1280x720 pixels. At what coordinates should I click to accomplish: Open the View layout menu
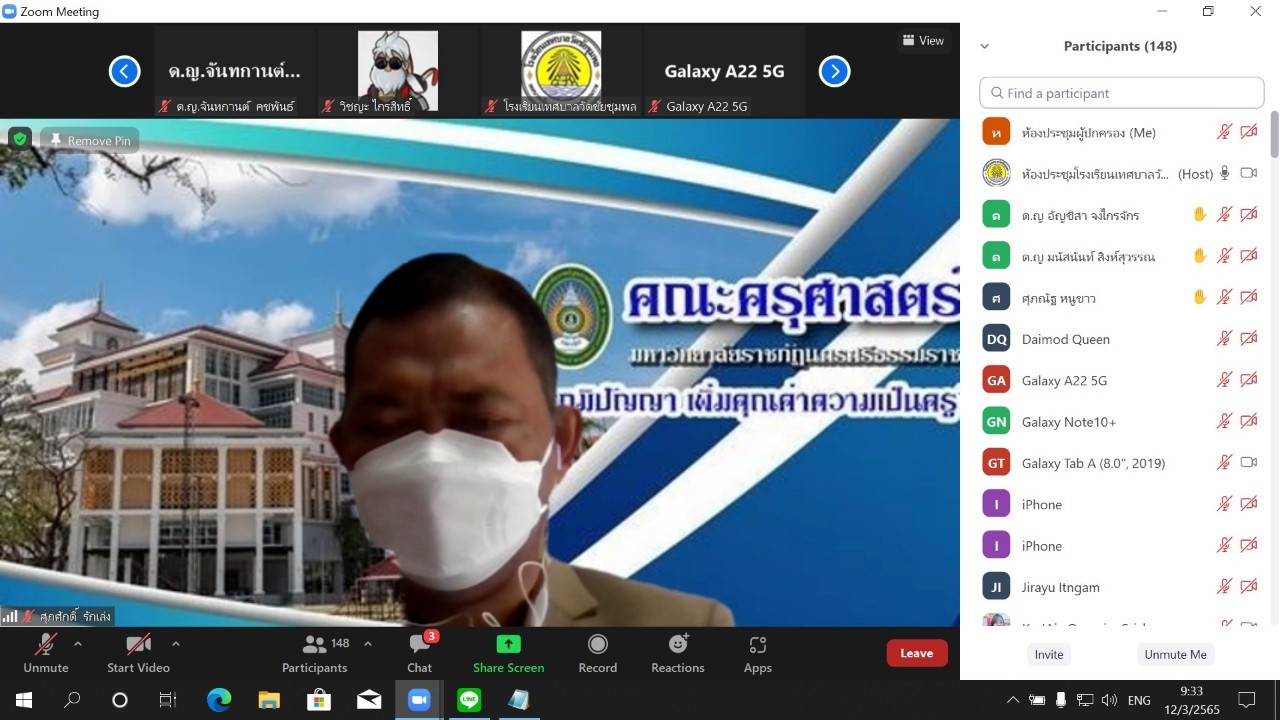pos(923,41)
